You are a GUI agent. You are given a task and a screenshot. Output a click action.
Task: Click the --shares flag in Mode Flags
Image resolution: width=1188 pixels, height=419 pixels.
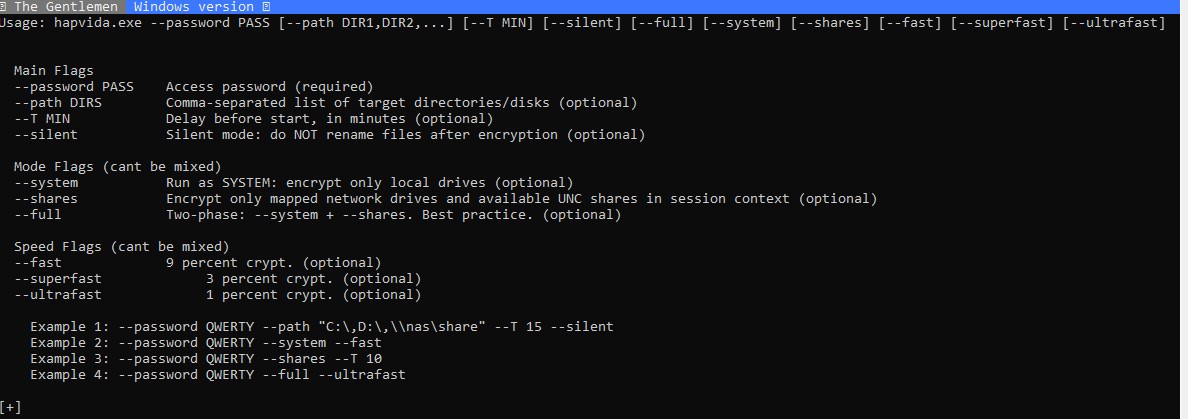click(46, 199)
